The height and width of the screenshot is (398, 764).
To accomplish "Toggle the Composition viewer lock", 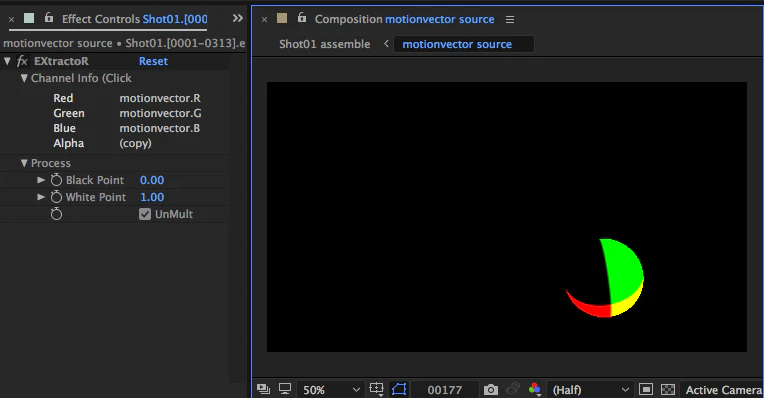I will (302, 18).
